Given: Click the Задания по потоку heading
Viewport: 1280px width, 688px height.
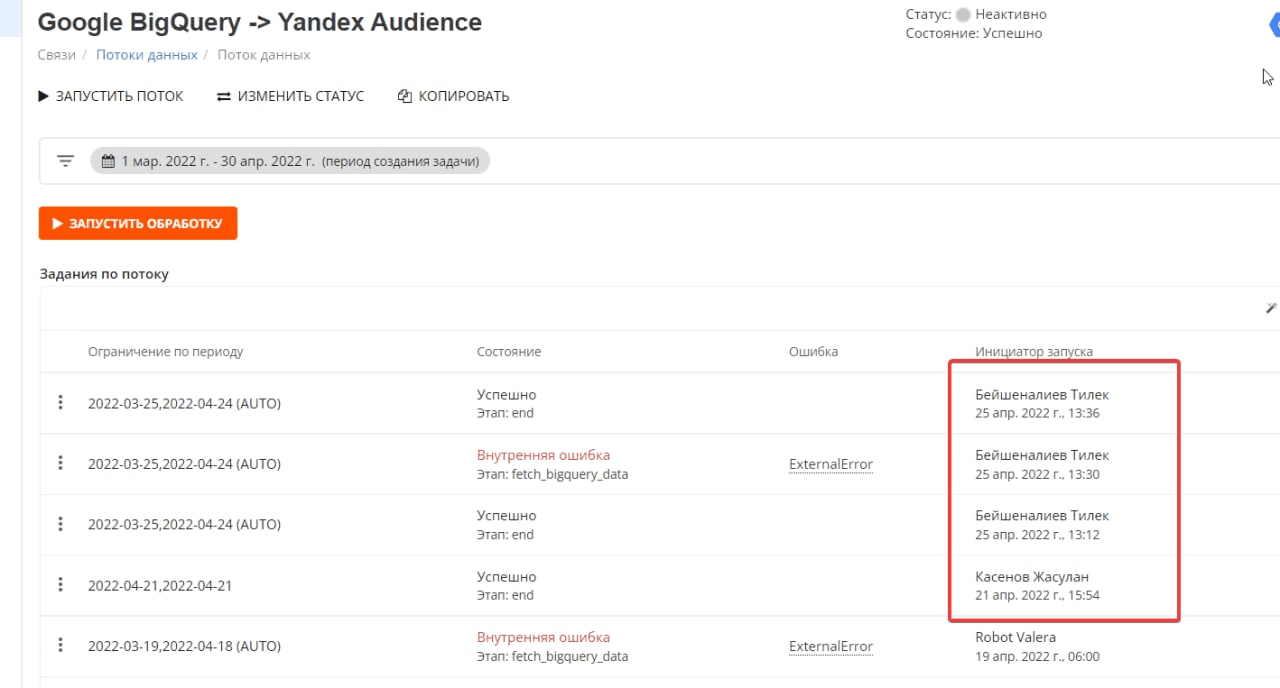Looking at the screenshot, I should click(x=104, y=273).
